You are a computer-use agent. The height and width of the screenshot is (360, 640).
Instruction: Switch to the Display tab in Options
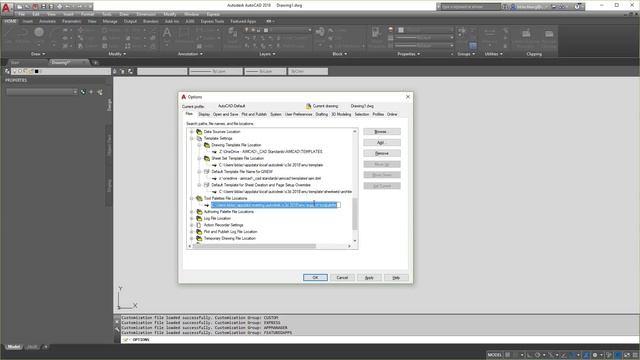204,114
